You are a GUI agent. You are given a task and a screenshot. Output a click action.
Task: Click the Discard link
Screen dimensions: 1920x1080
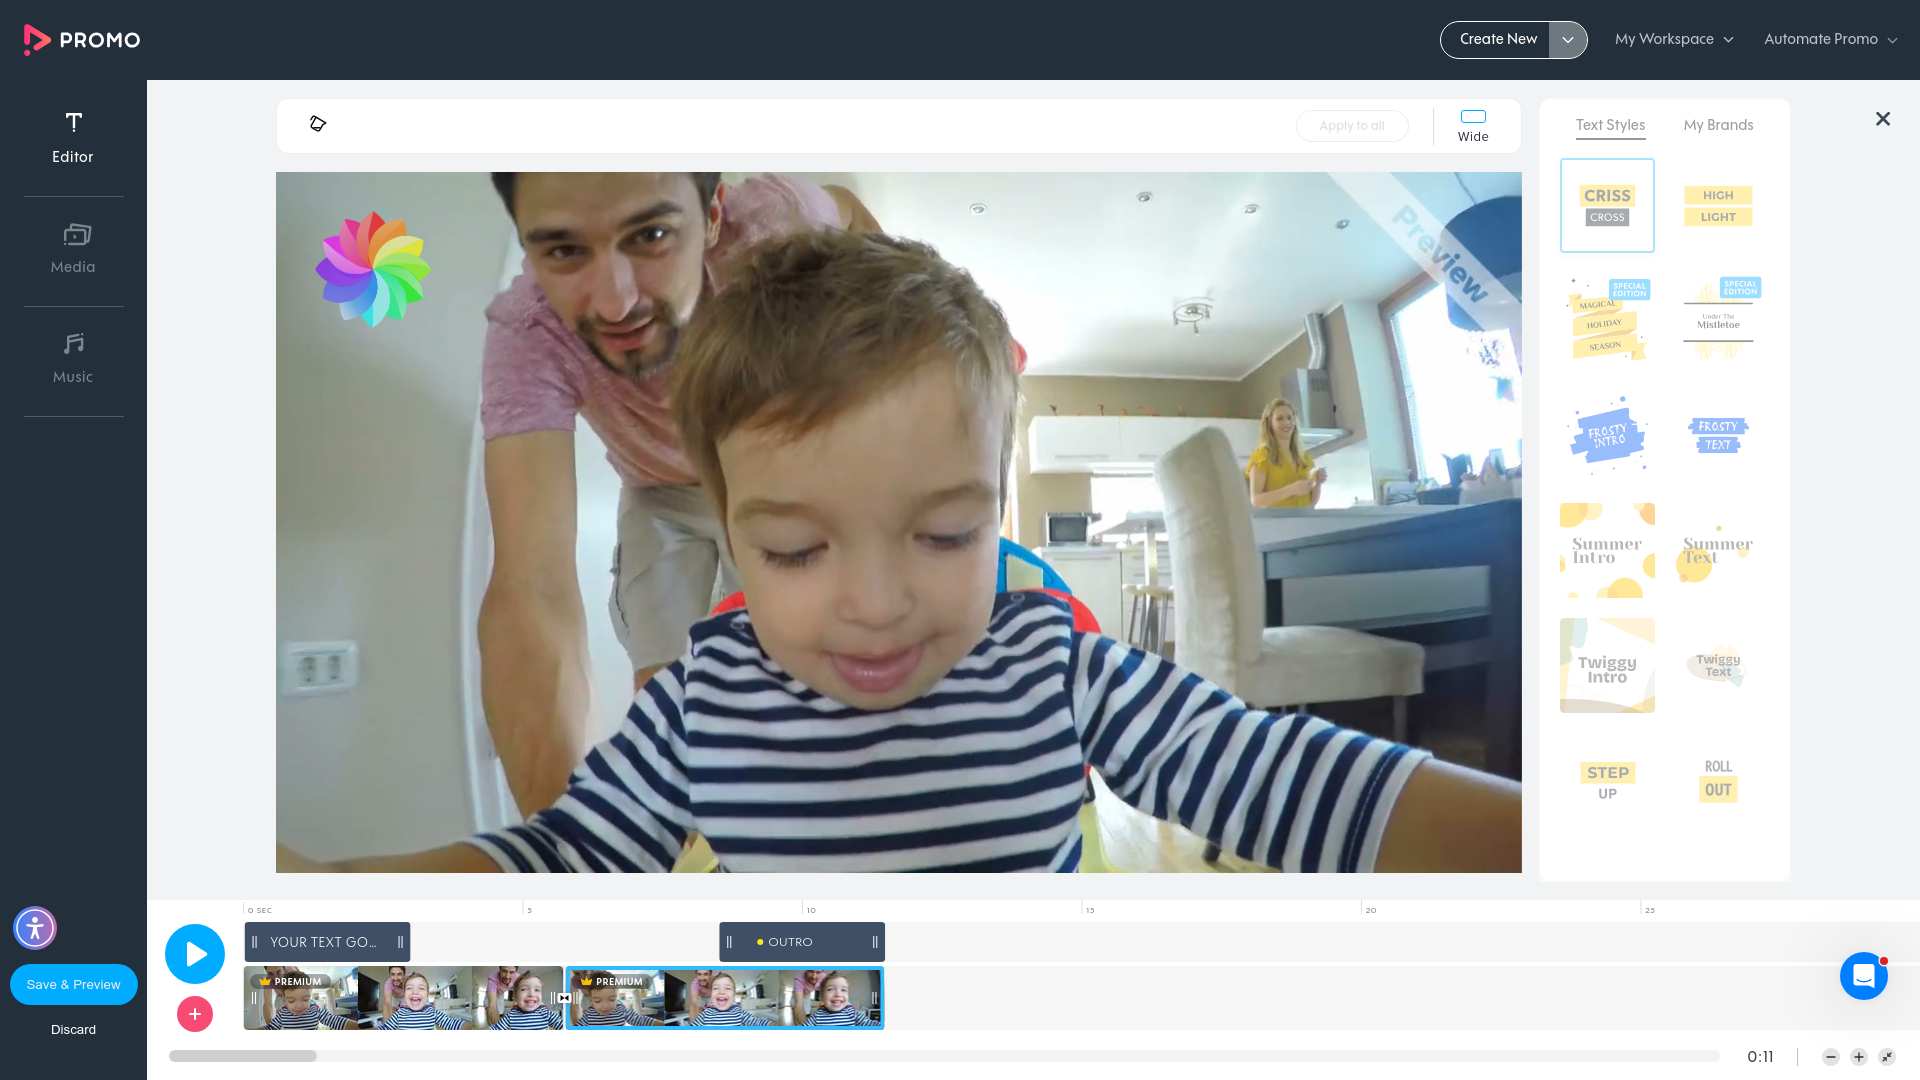click(x=74, y=1029)
